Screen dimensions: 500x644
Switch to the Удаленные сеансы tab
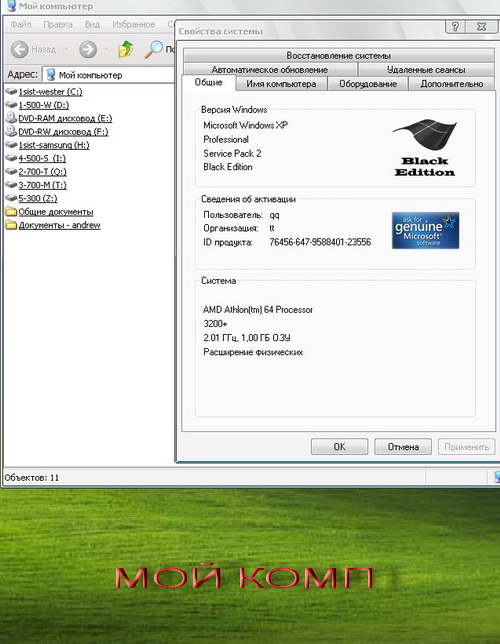[426, 69]
